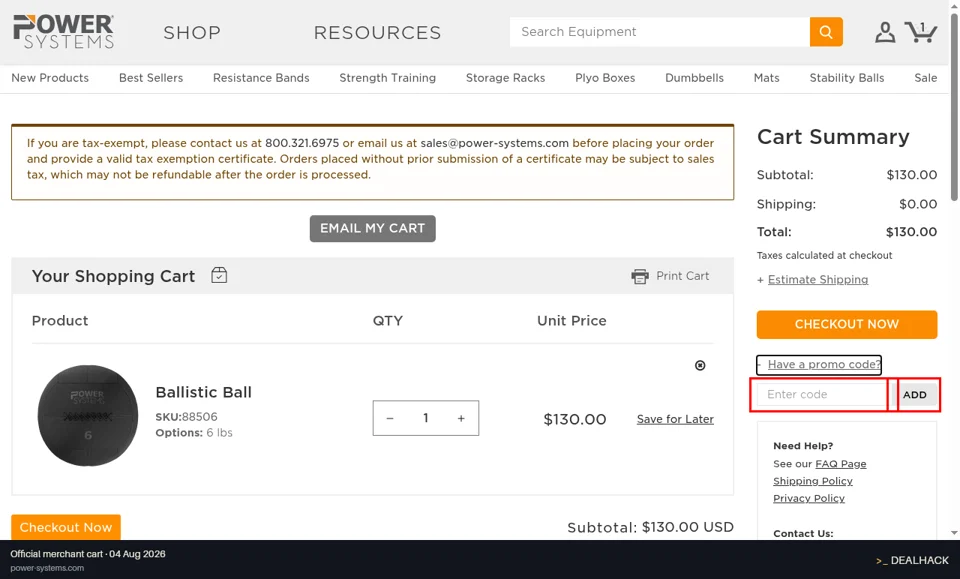960x579 pixels.
Task: Click the Print Cart link text
Action: pos(683,276)
